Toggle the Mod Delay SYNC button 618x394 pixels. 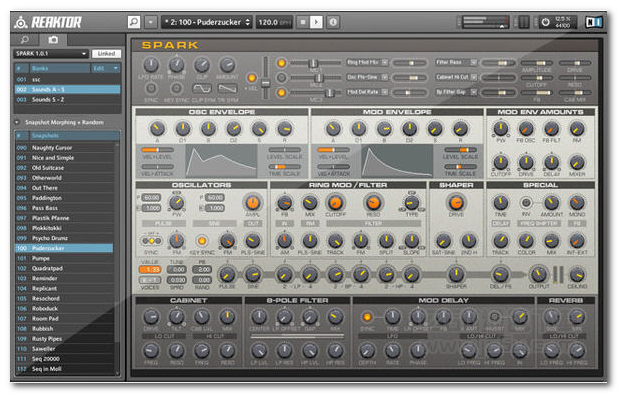pos(367,317)
